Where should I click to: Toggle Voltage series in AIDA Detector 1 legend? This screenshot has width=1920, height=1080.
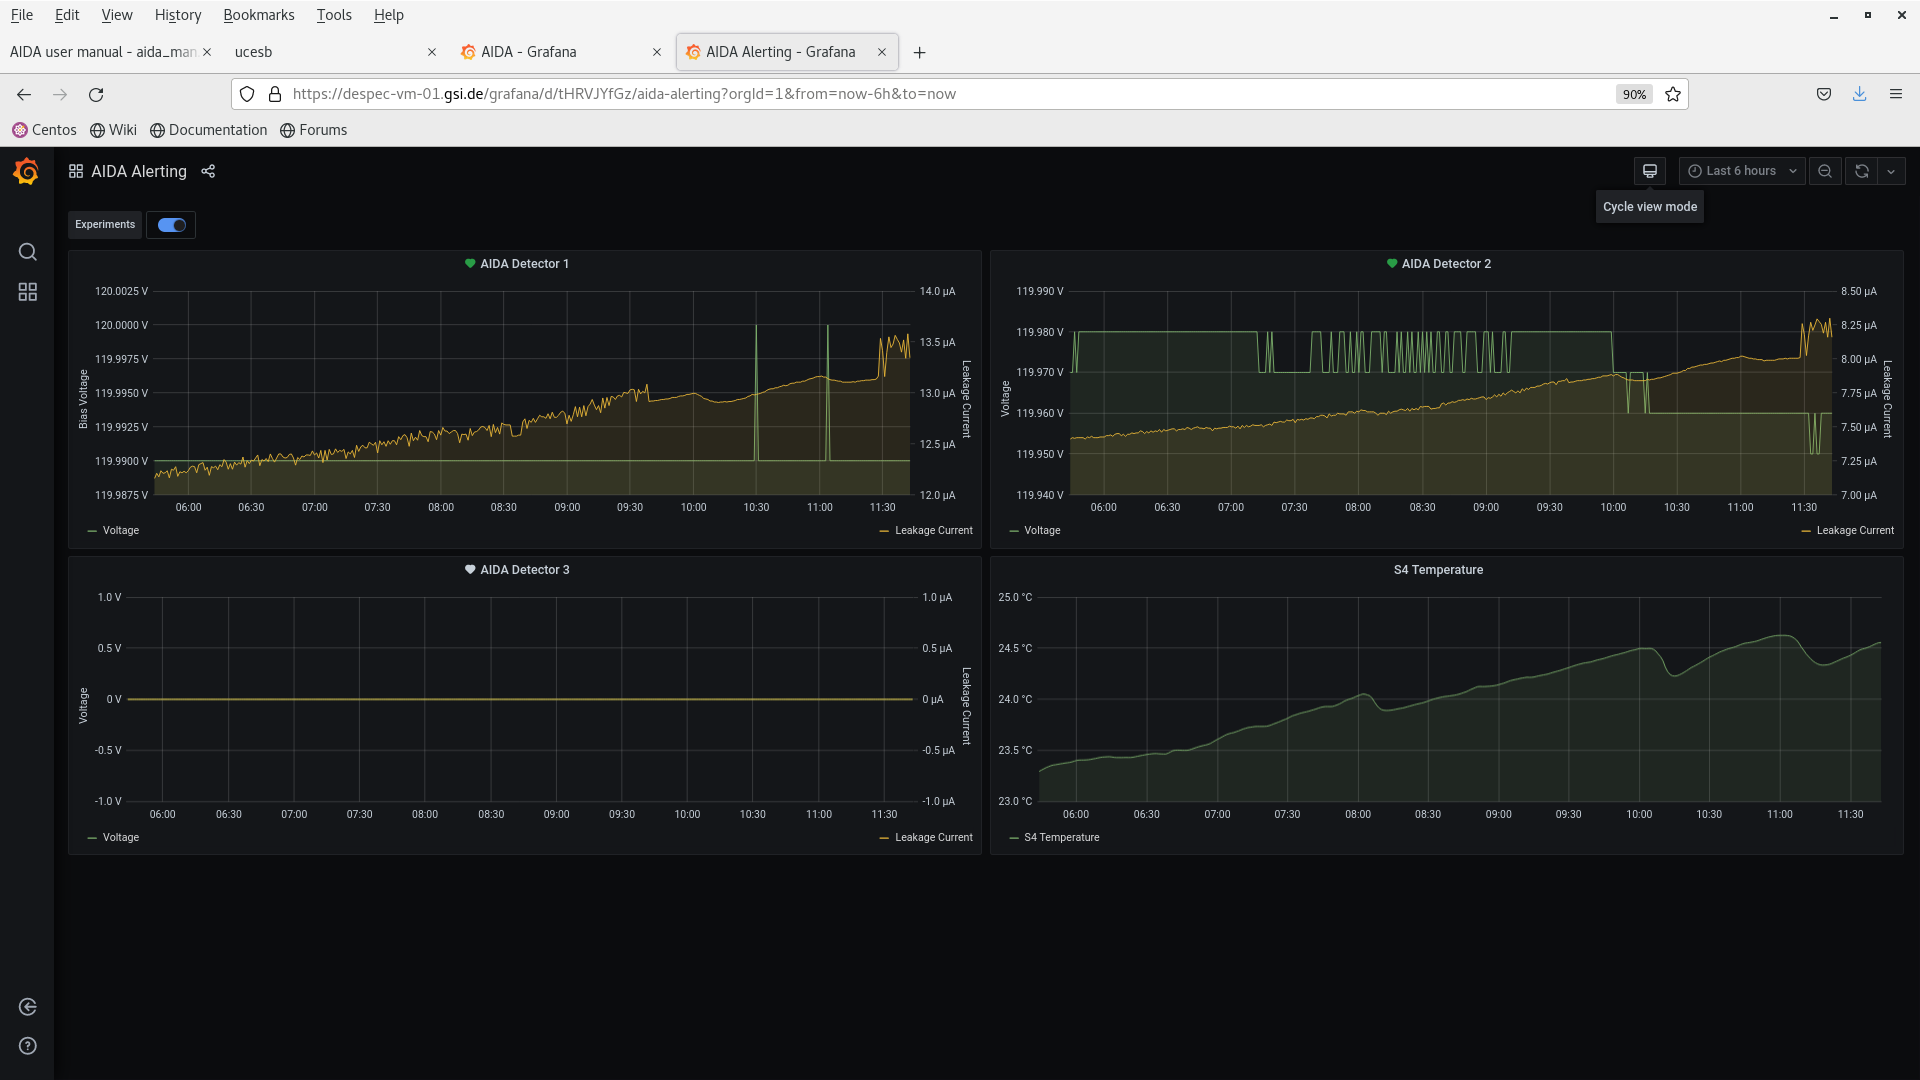pos(120,531)
